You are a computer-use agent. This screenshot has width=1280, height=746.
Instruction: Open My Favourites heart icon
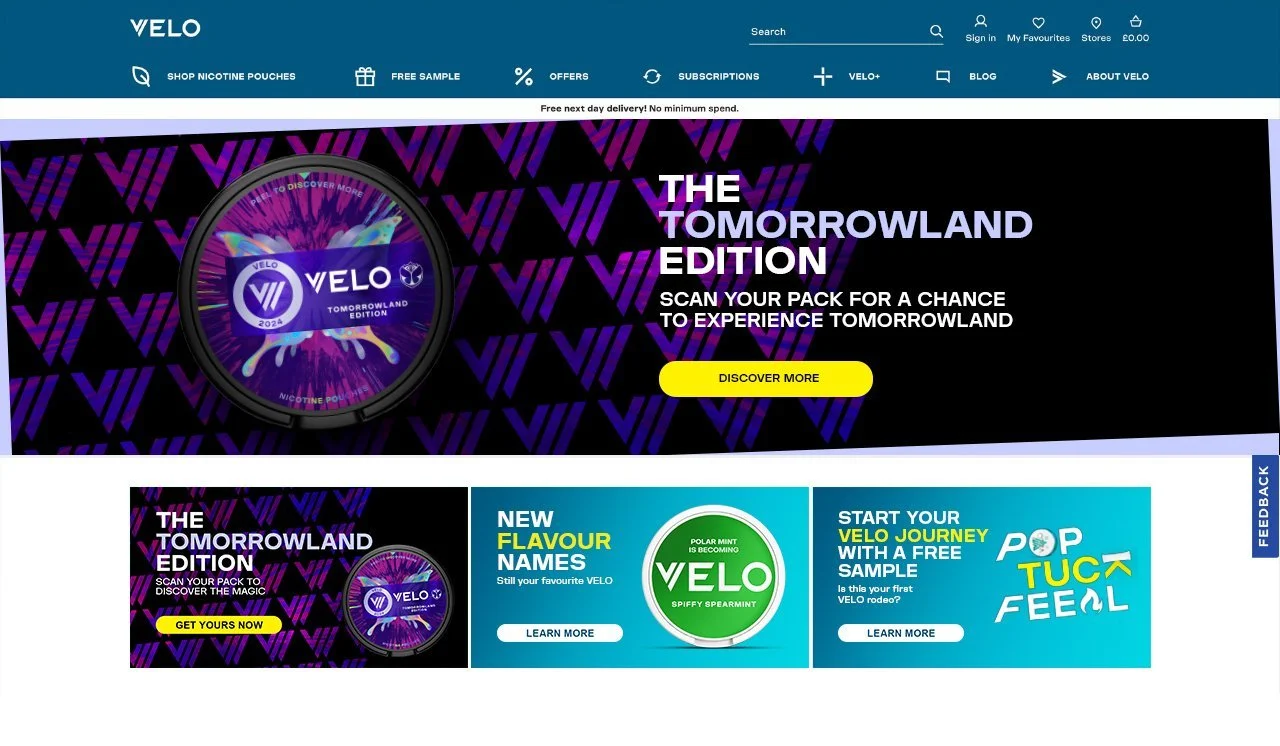[1038, 22]
